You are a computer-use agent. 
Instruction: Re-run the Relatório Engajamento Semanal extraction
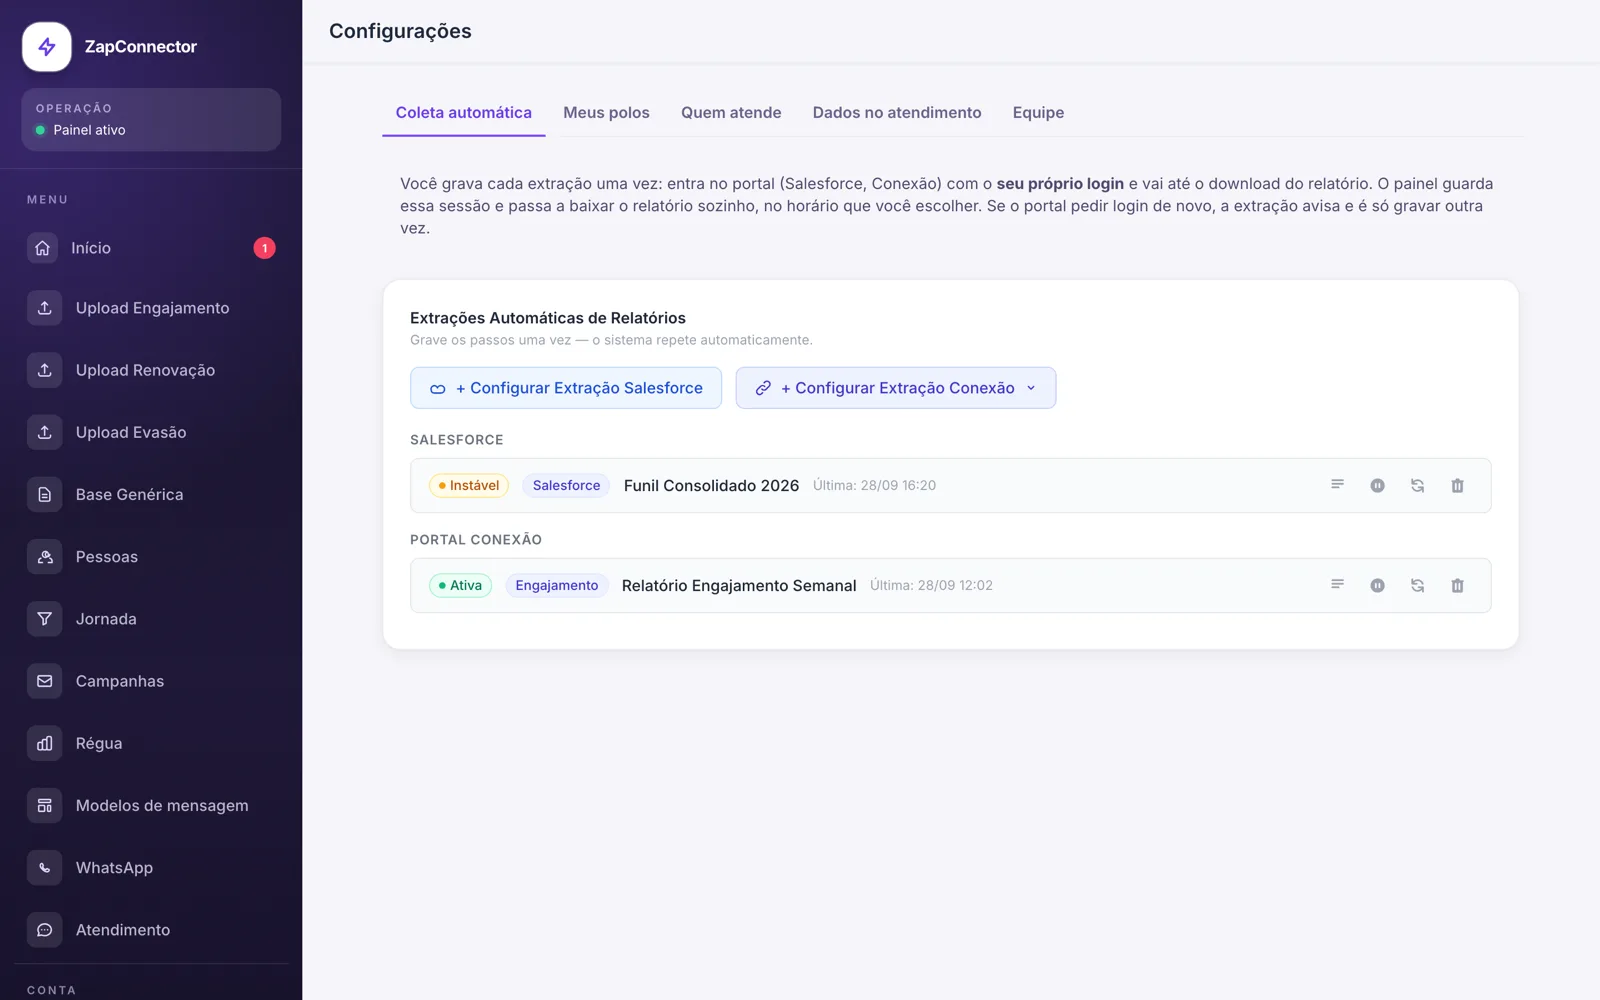tap(1417, 585)
